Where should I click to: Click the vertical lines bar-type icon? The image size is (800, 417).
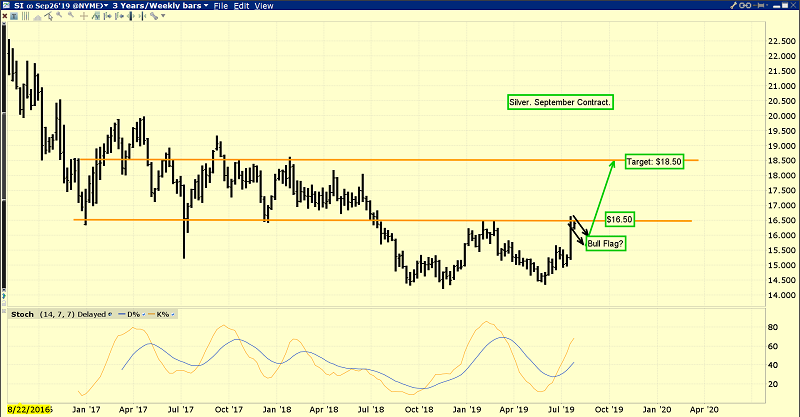pos(25,16)
